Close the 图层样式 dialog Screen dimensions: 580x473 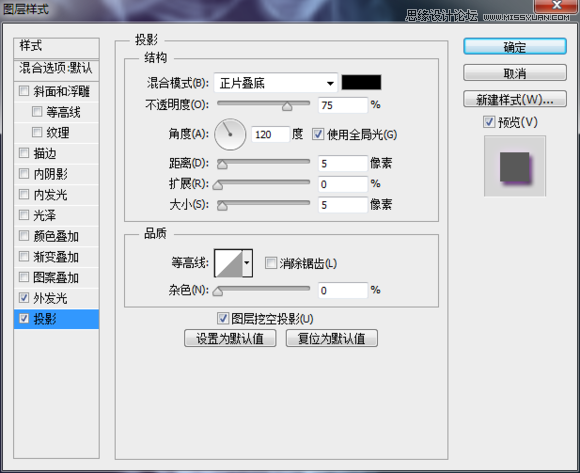pyautogui.click(x=556, y=6)
